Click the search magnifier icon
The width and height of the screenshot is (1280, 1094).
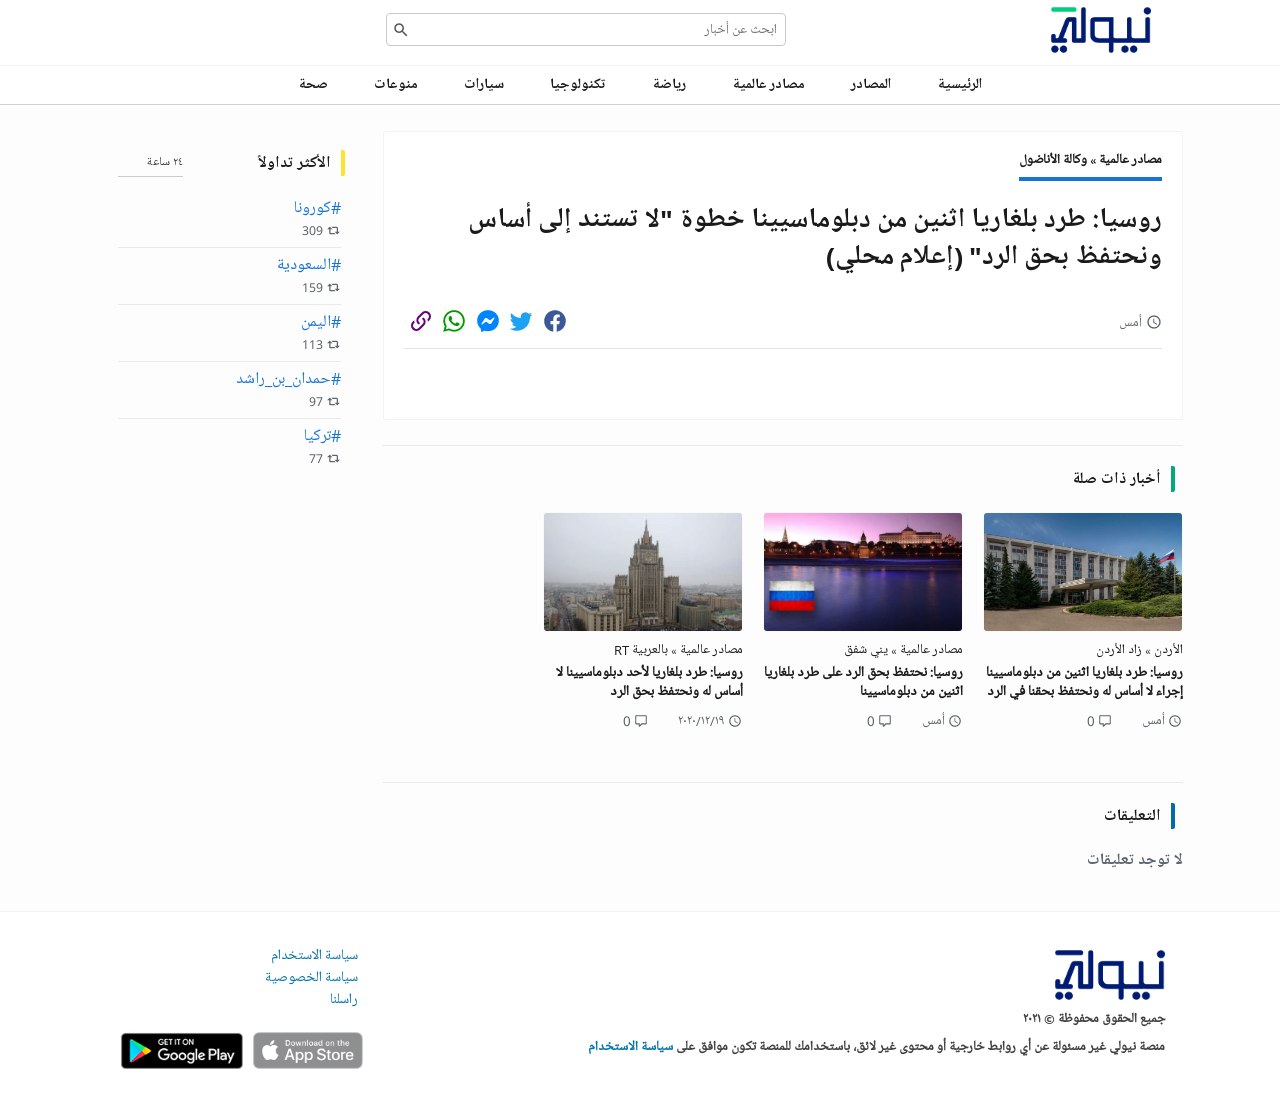[401, 30]
